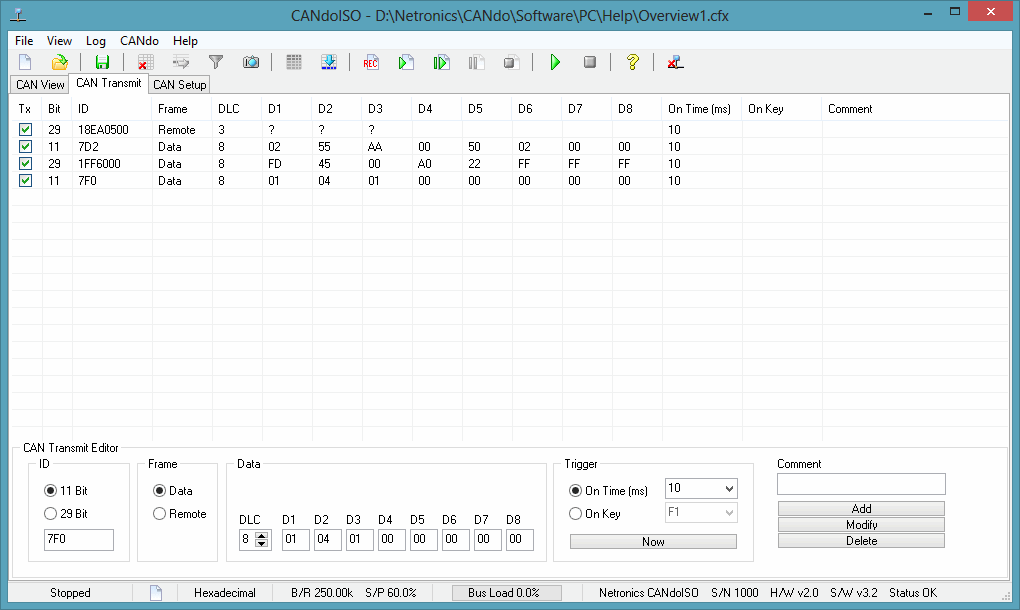This screenshot has width=1020, height=610.
Task: Open the On Key F1 dropdown
Action: (x=729, y=513)
